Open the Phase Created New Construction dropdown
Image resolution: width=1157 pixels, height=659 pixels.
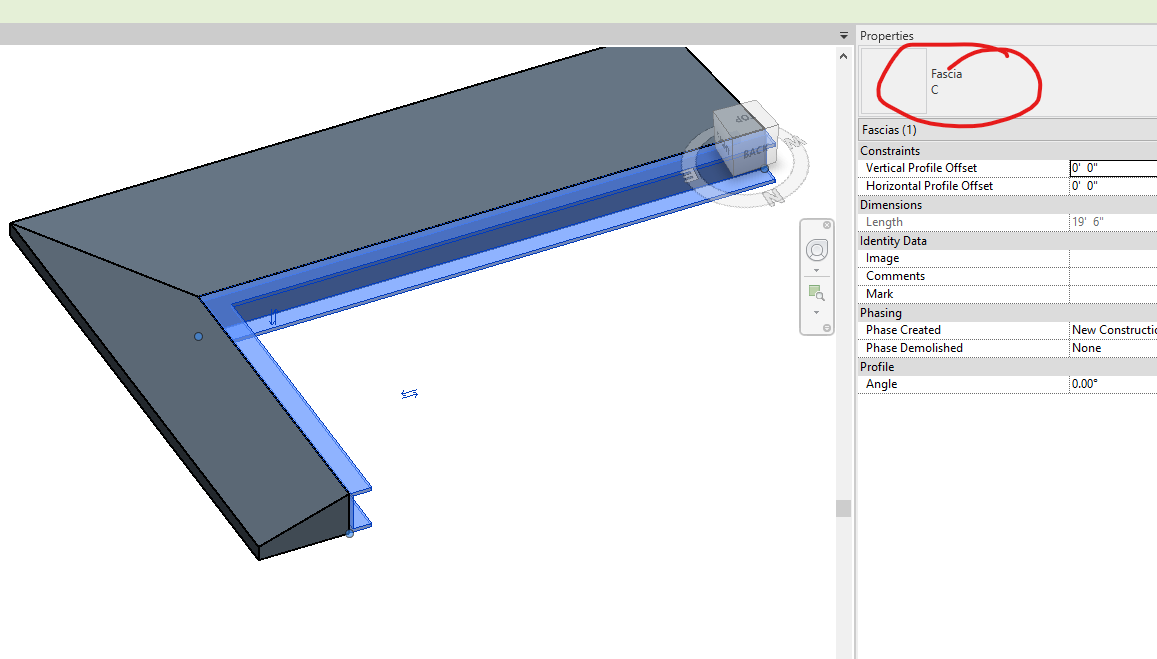[x=1113, y=330]
